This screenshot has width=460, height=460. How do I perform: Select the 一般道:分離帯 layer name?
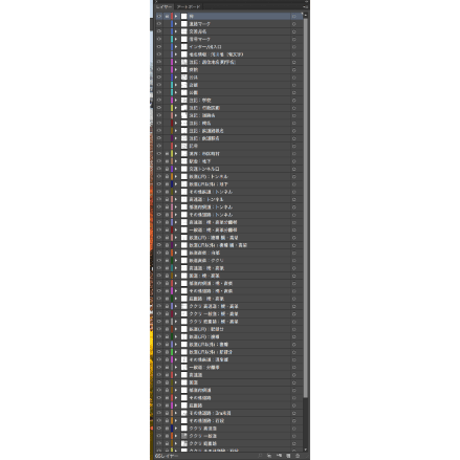click(x=204, y=367)
